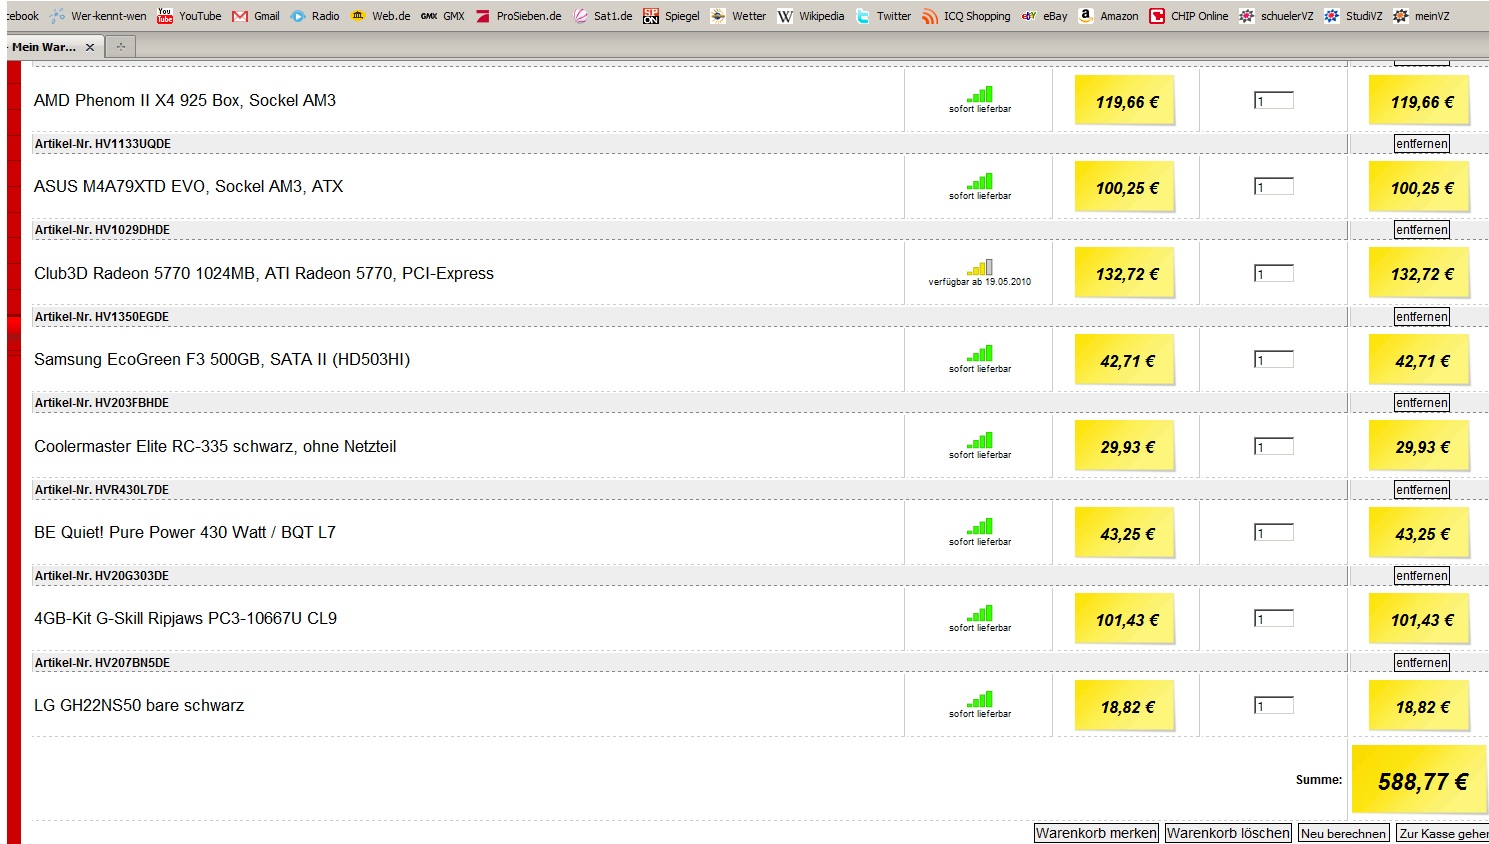Click article number HV1029DHDE
Image resolution: width=1489 pixels, height=844 pixels.
(102, 230)
